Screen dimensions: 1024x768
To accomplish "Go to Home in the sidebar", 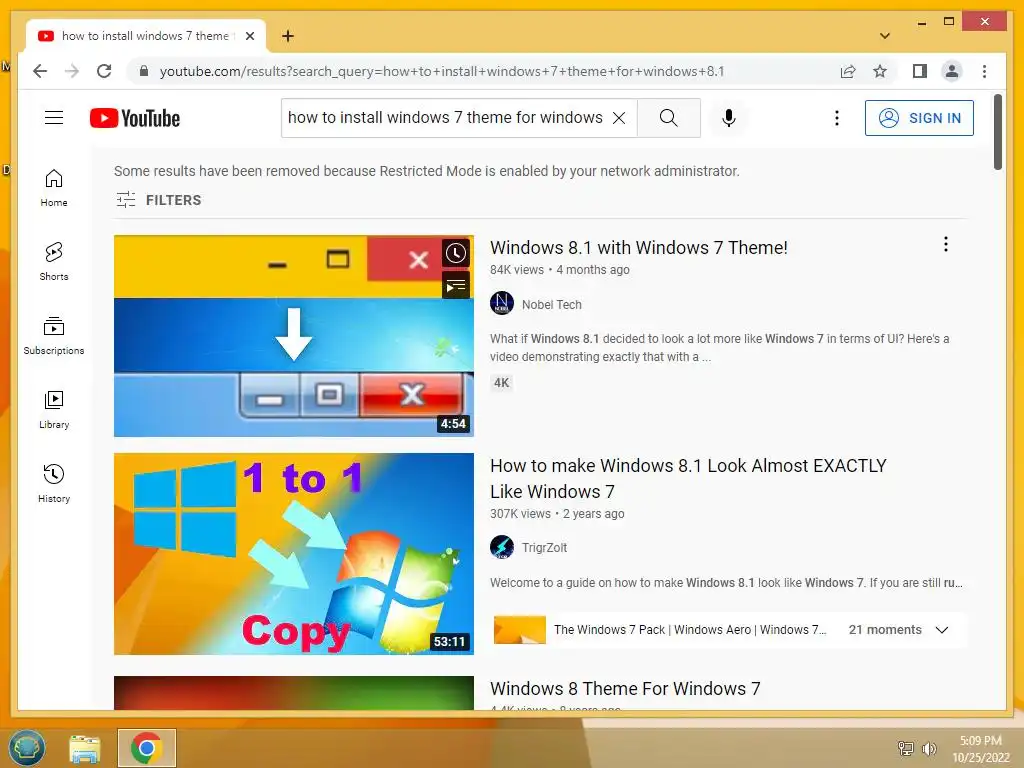I will point(54,187).
